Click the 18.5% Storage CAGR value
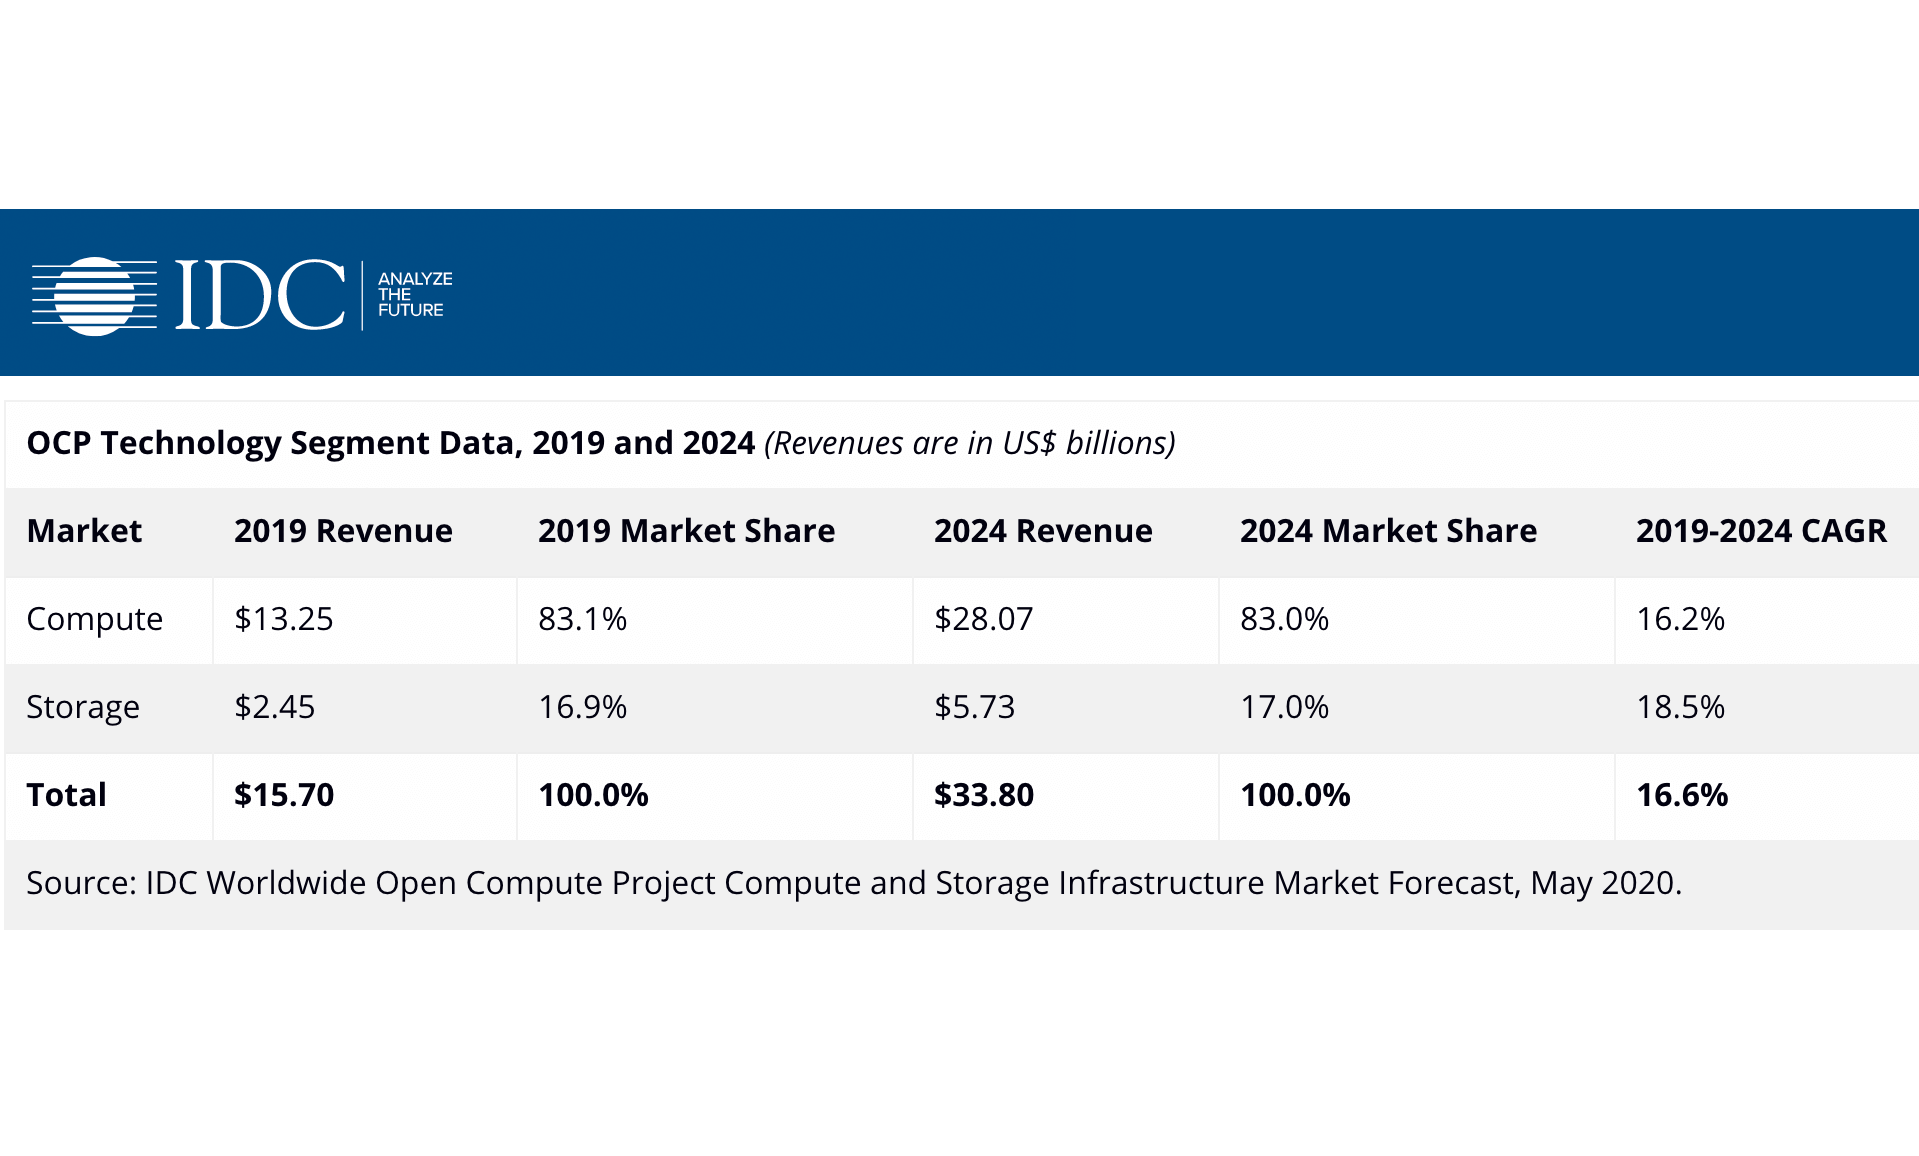1919x1156 pixels. click(x=1680, y=707)
